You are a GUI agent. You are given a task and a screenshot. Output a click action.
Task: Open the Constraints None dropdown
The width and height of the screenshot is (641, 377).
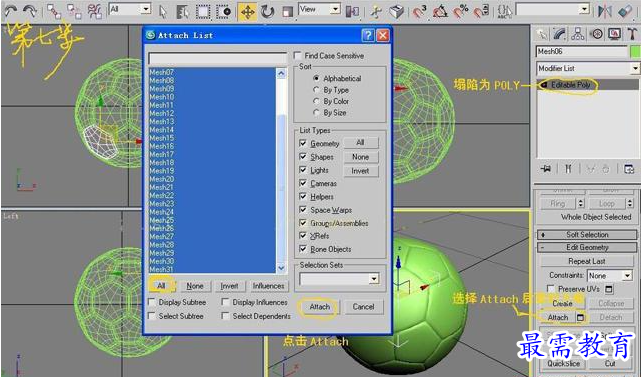point(628,276)
